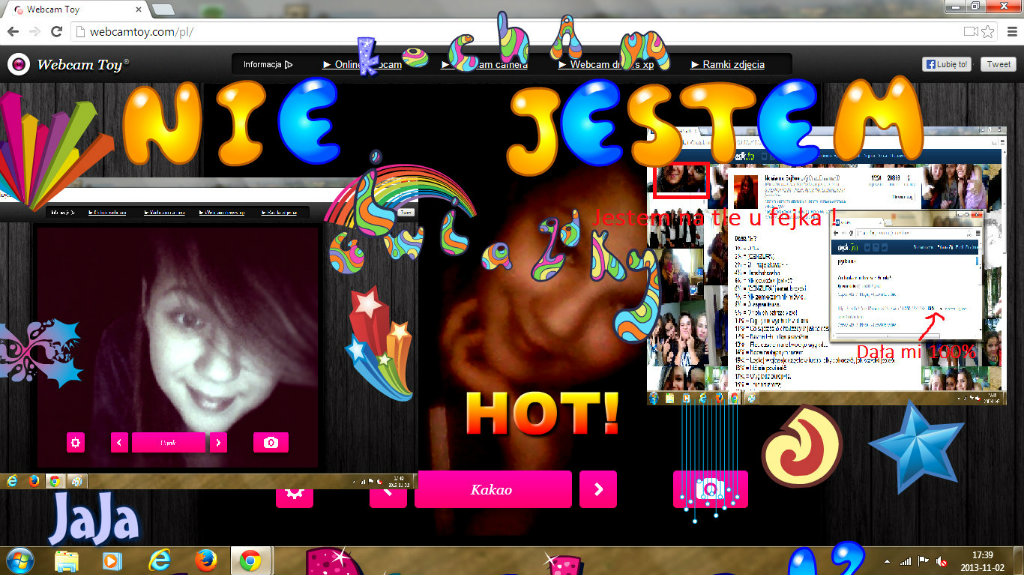Open the Online webcam link
1024x575 pixels.
point(362,64)
